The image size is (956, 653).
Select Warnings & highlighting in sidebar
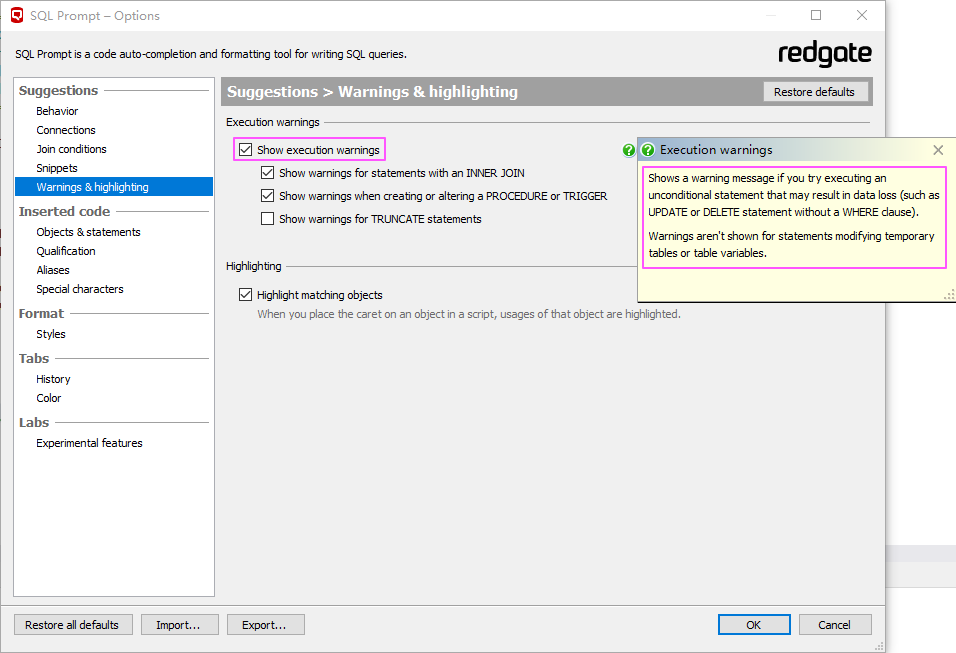[x=113, y=187]
